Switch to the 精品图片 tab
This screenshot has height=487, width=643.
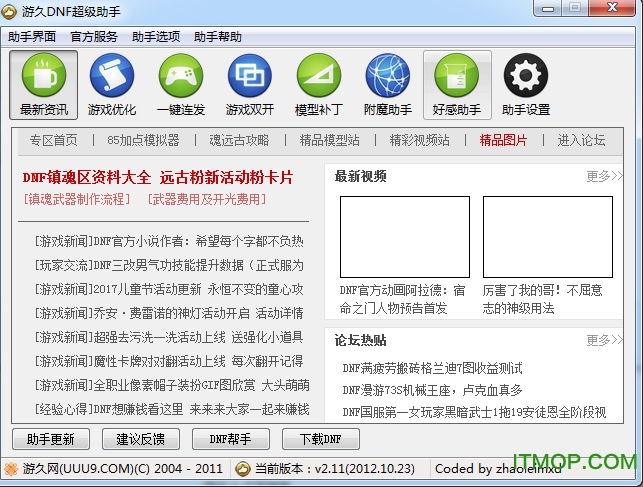pyautogui.click(x=503, y=141)
